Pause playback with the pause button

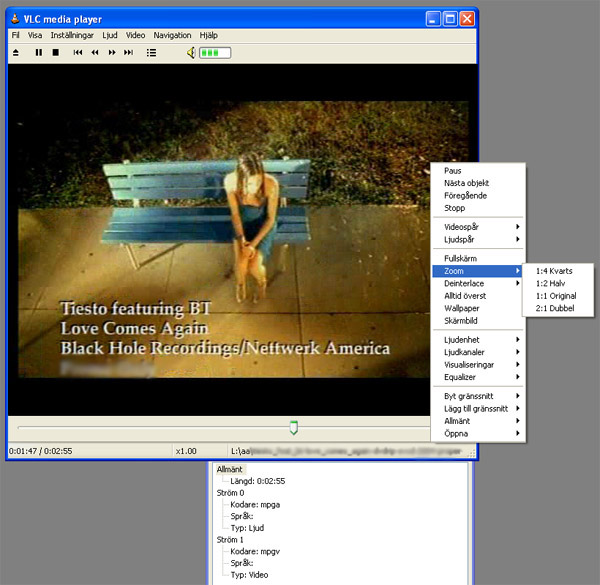(39, 52)
